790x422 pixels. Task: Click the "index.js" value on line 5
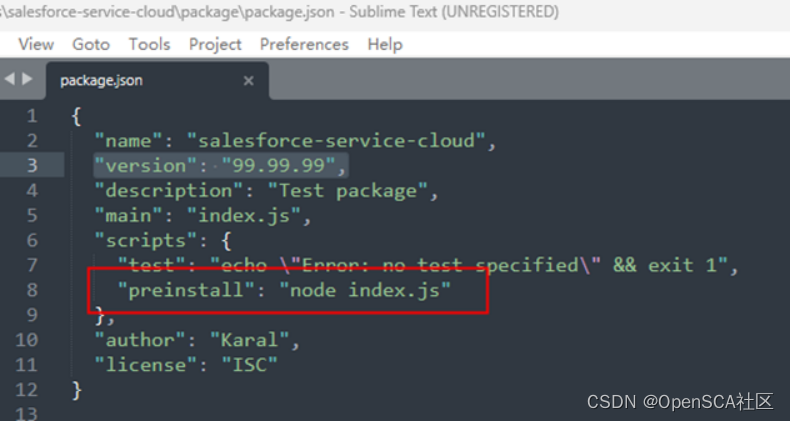pos(244,216)
